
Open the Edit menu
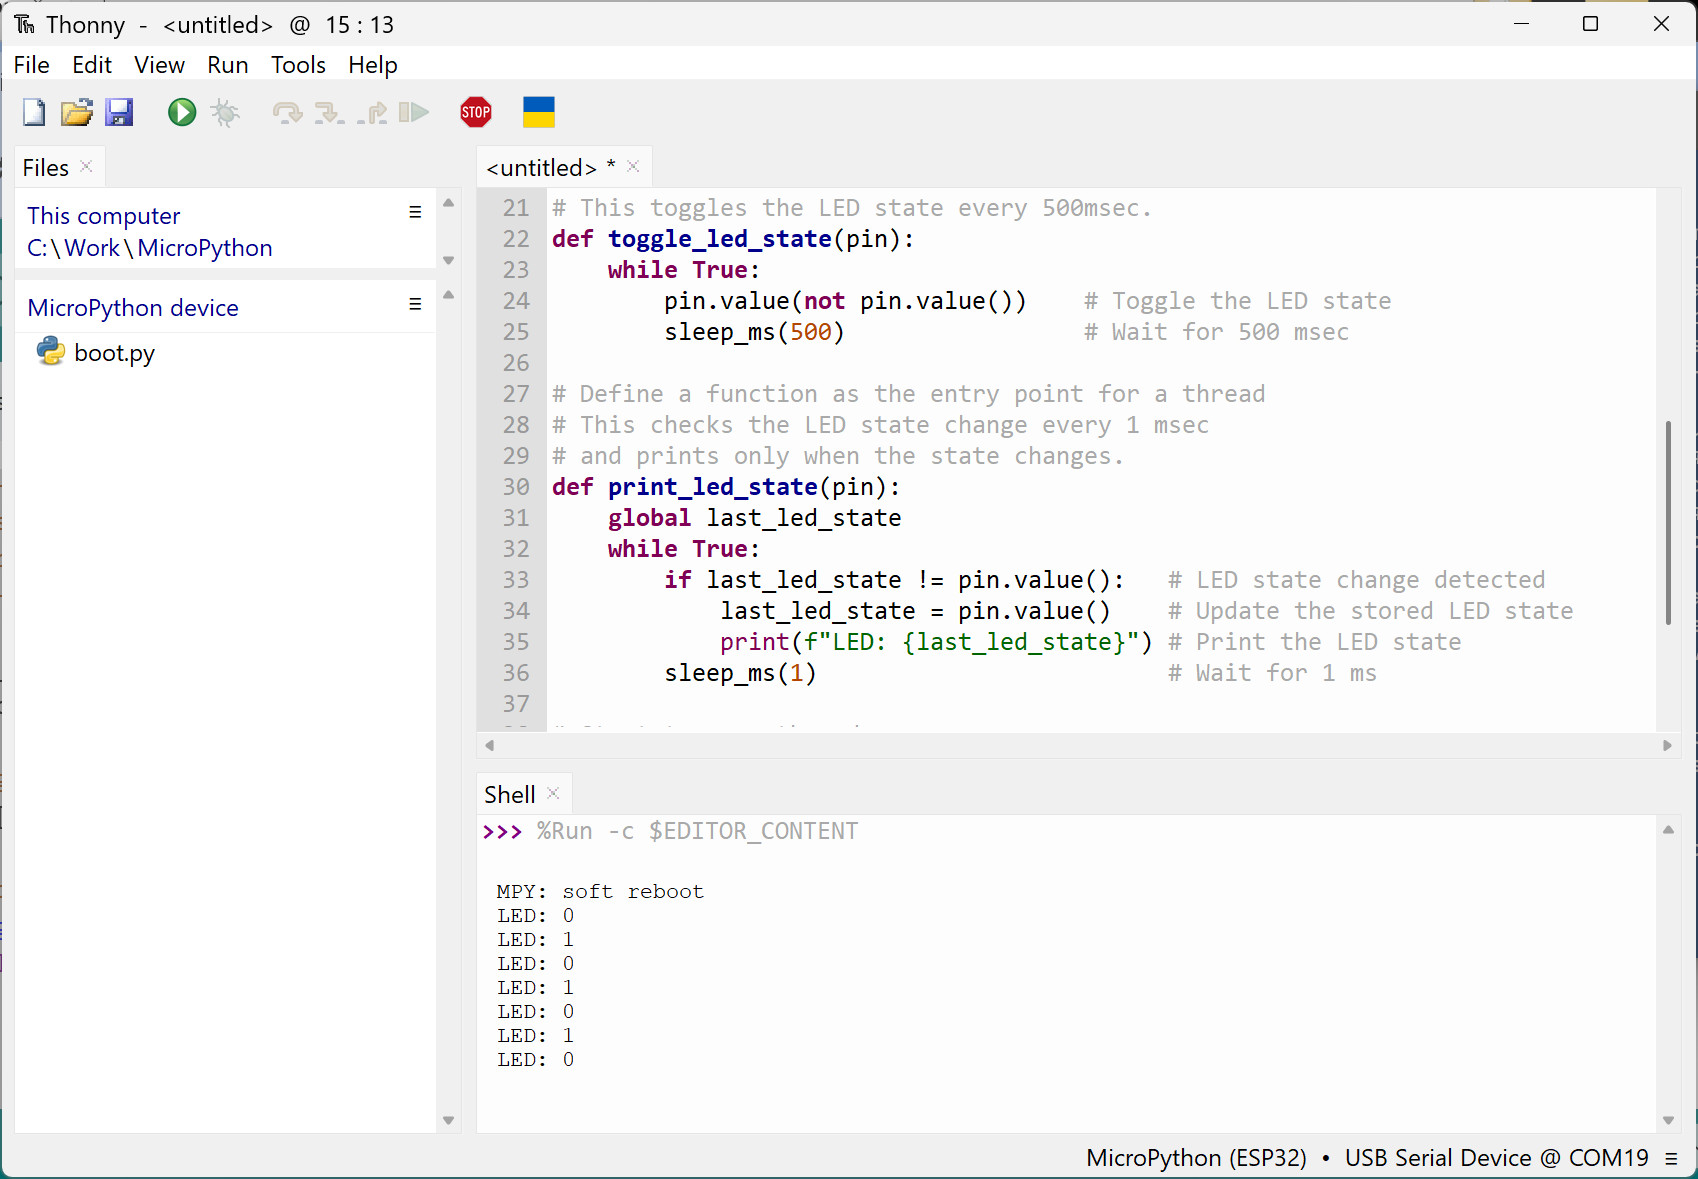click(92, 65)
